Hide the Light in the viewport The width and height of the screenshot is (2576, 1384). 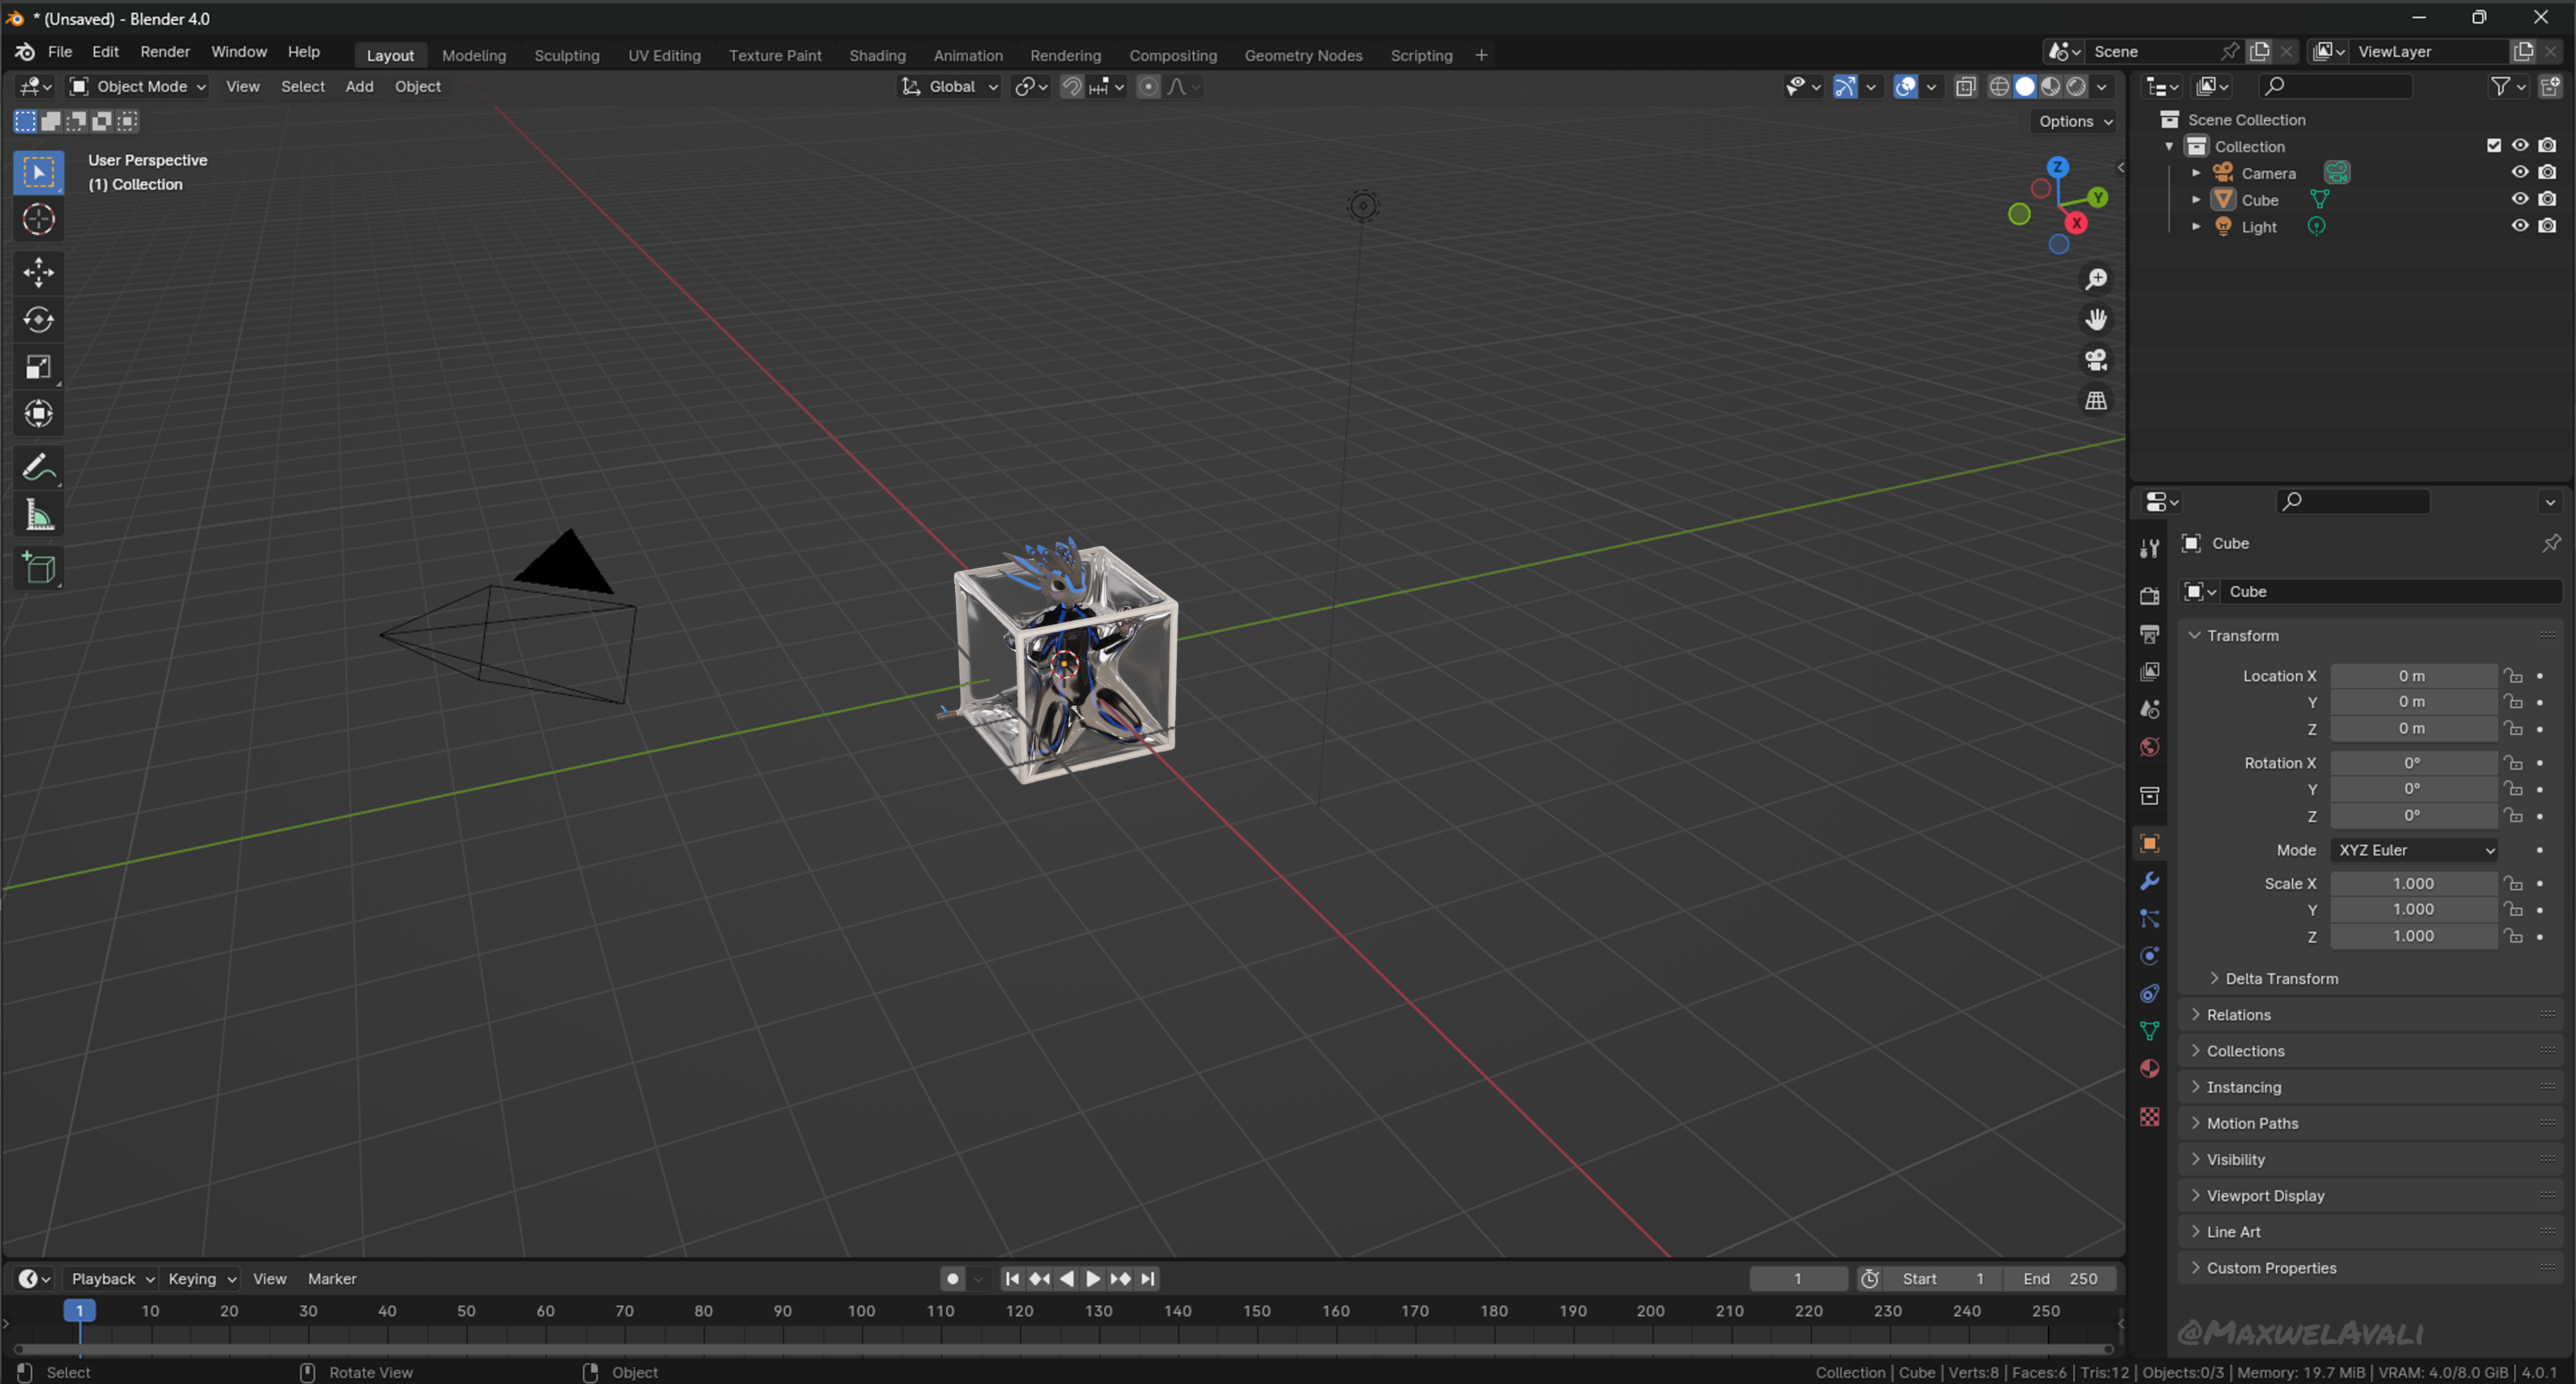click(x=2519, y=226)
